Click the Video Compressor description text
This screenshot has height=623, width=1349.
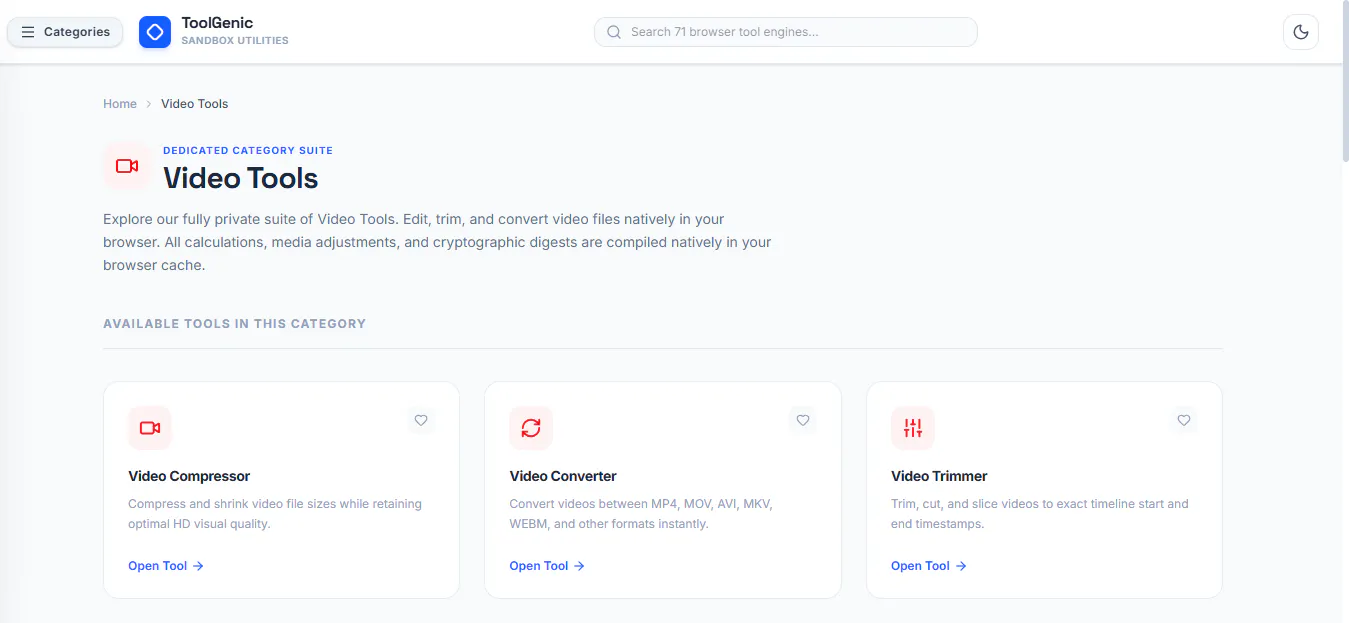pos(275,514)
